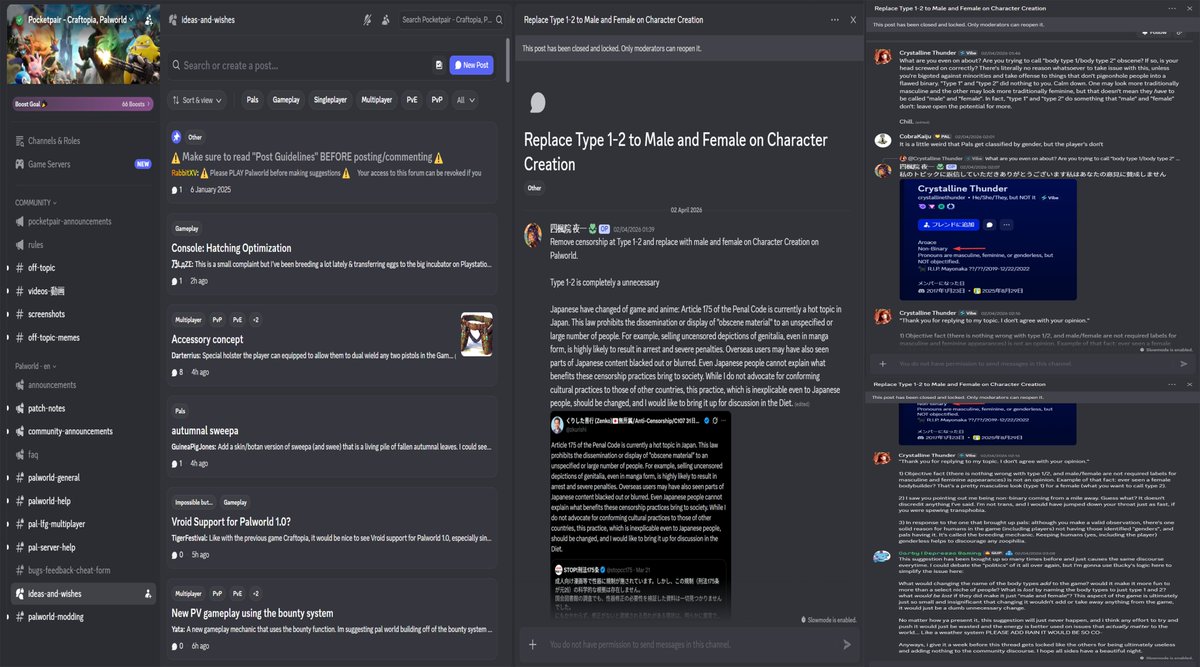The image size is (1200, 667).
Task: Open the Accessory concept post thumbnail
Action: click(x=477, y=334)
